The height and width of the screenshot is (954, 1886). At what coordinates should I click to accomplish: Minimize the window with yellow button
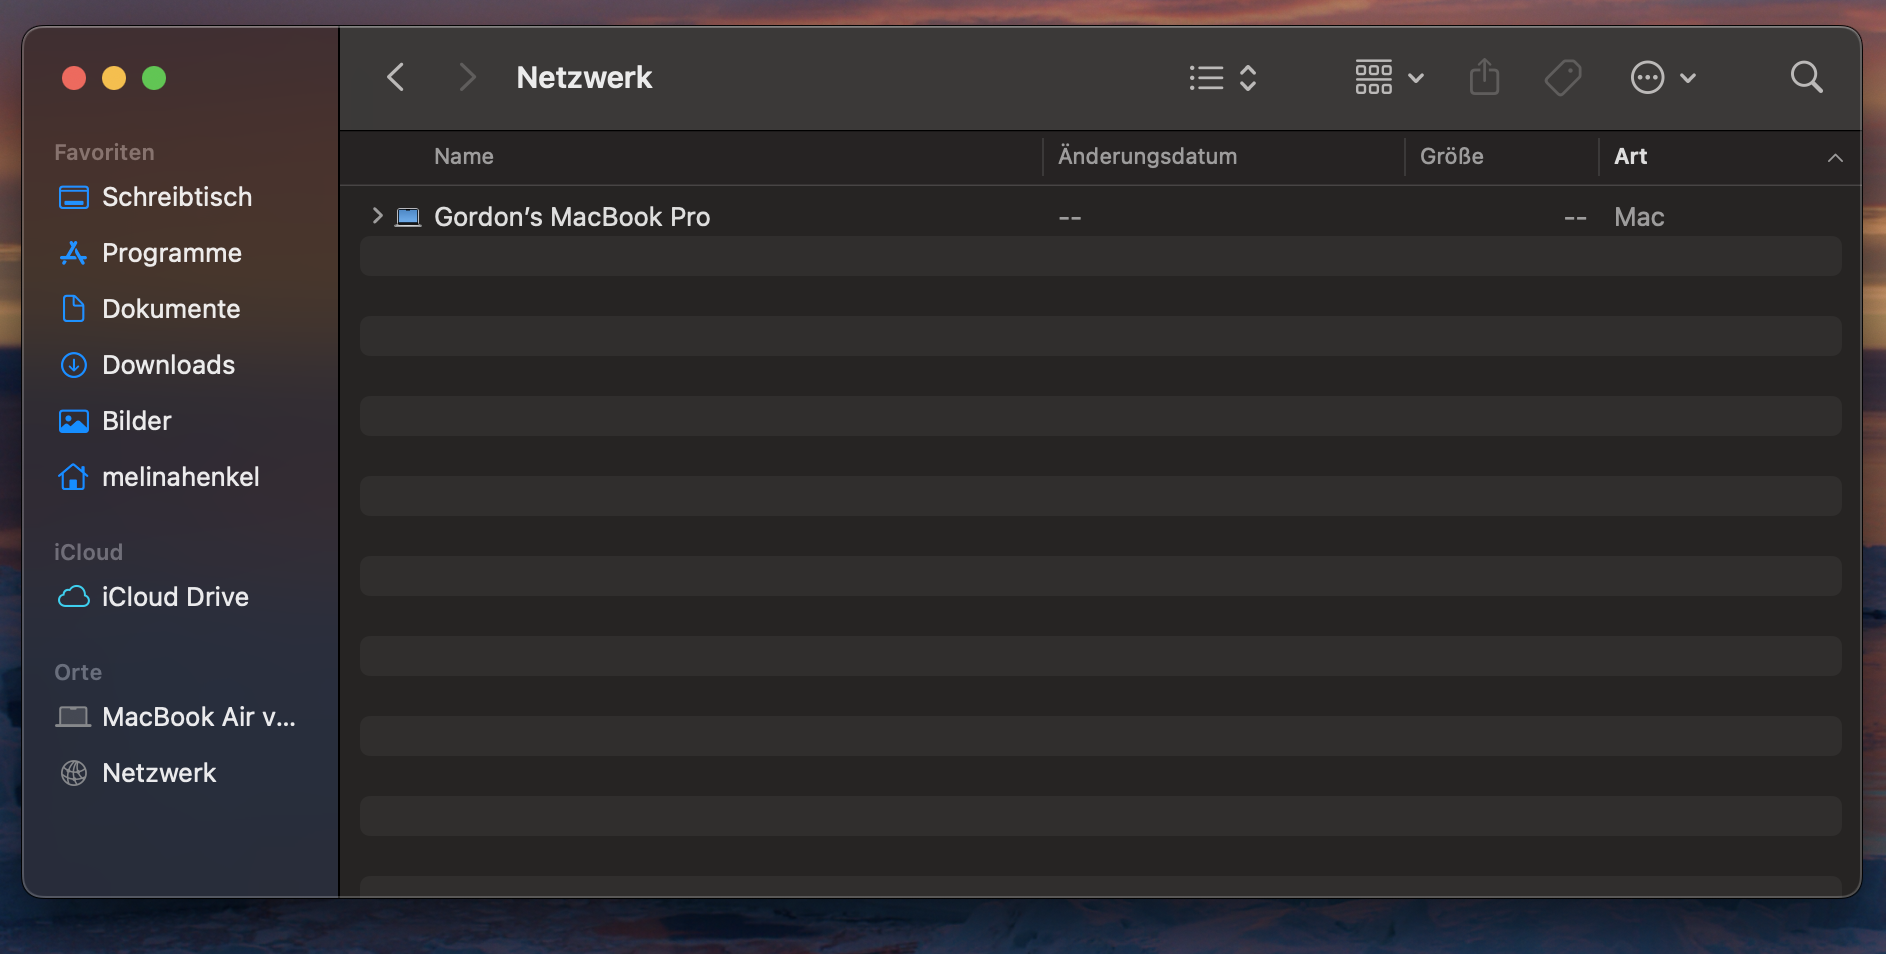coord(114,78)
